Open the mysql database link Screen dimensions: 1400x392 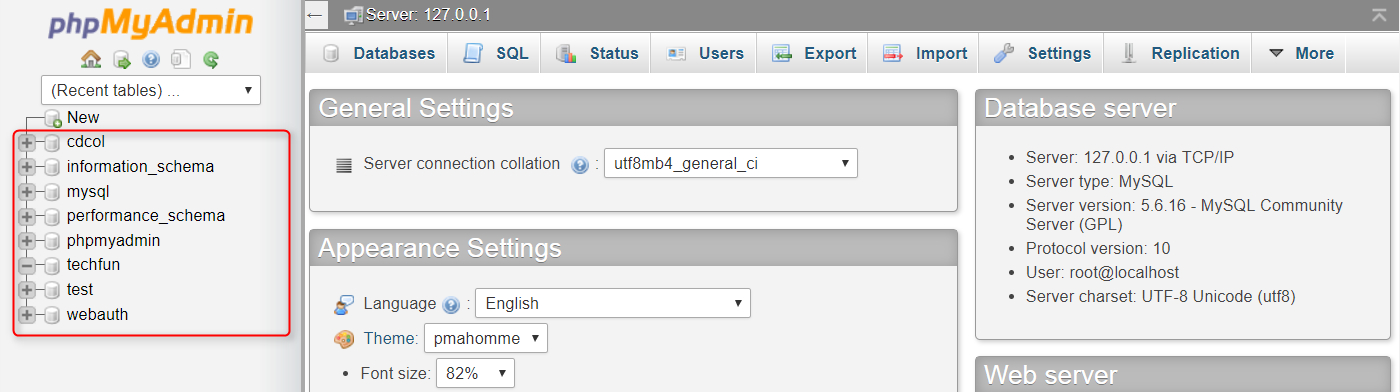(88, 192)
